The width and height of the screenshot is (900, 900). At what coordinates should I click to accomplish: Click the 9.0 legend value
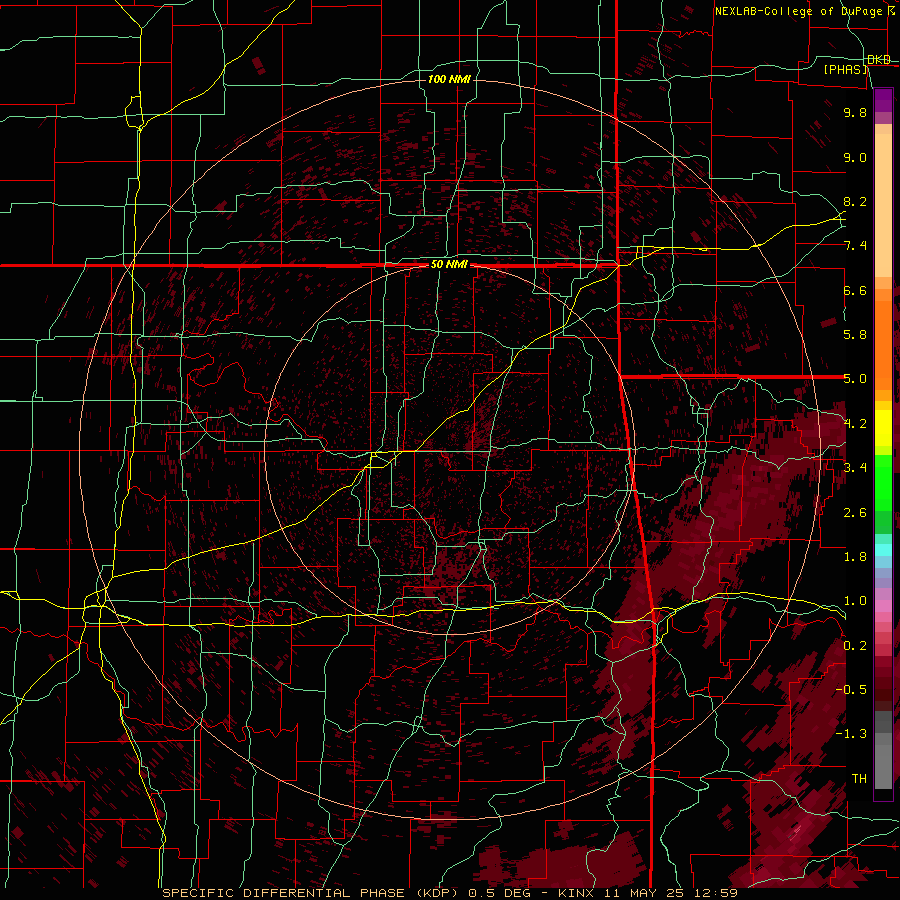click(855, 157)
